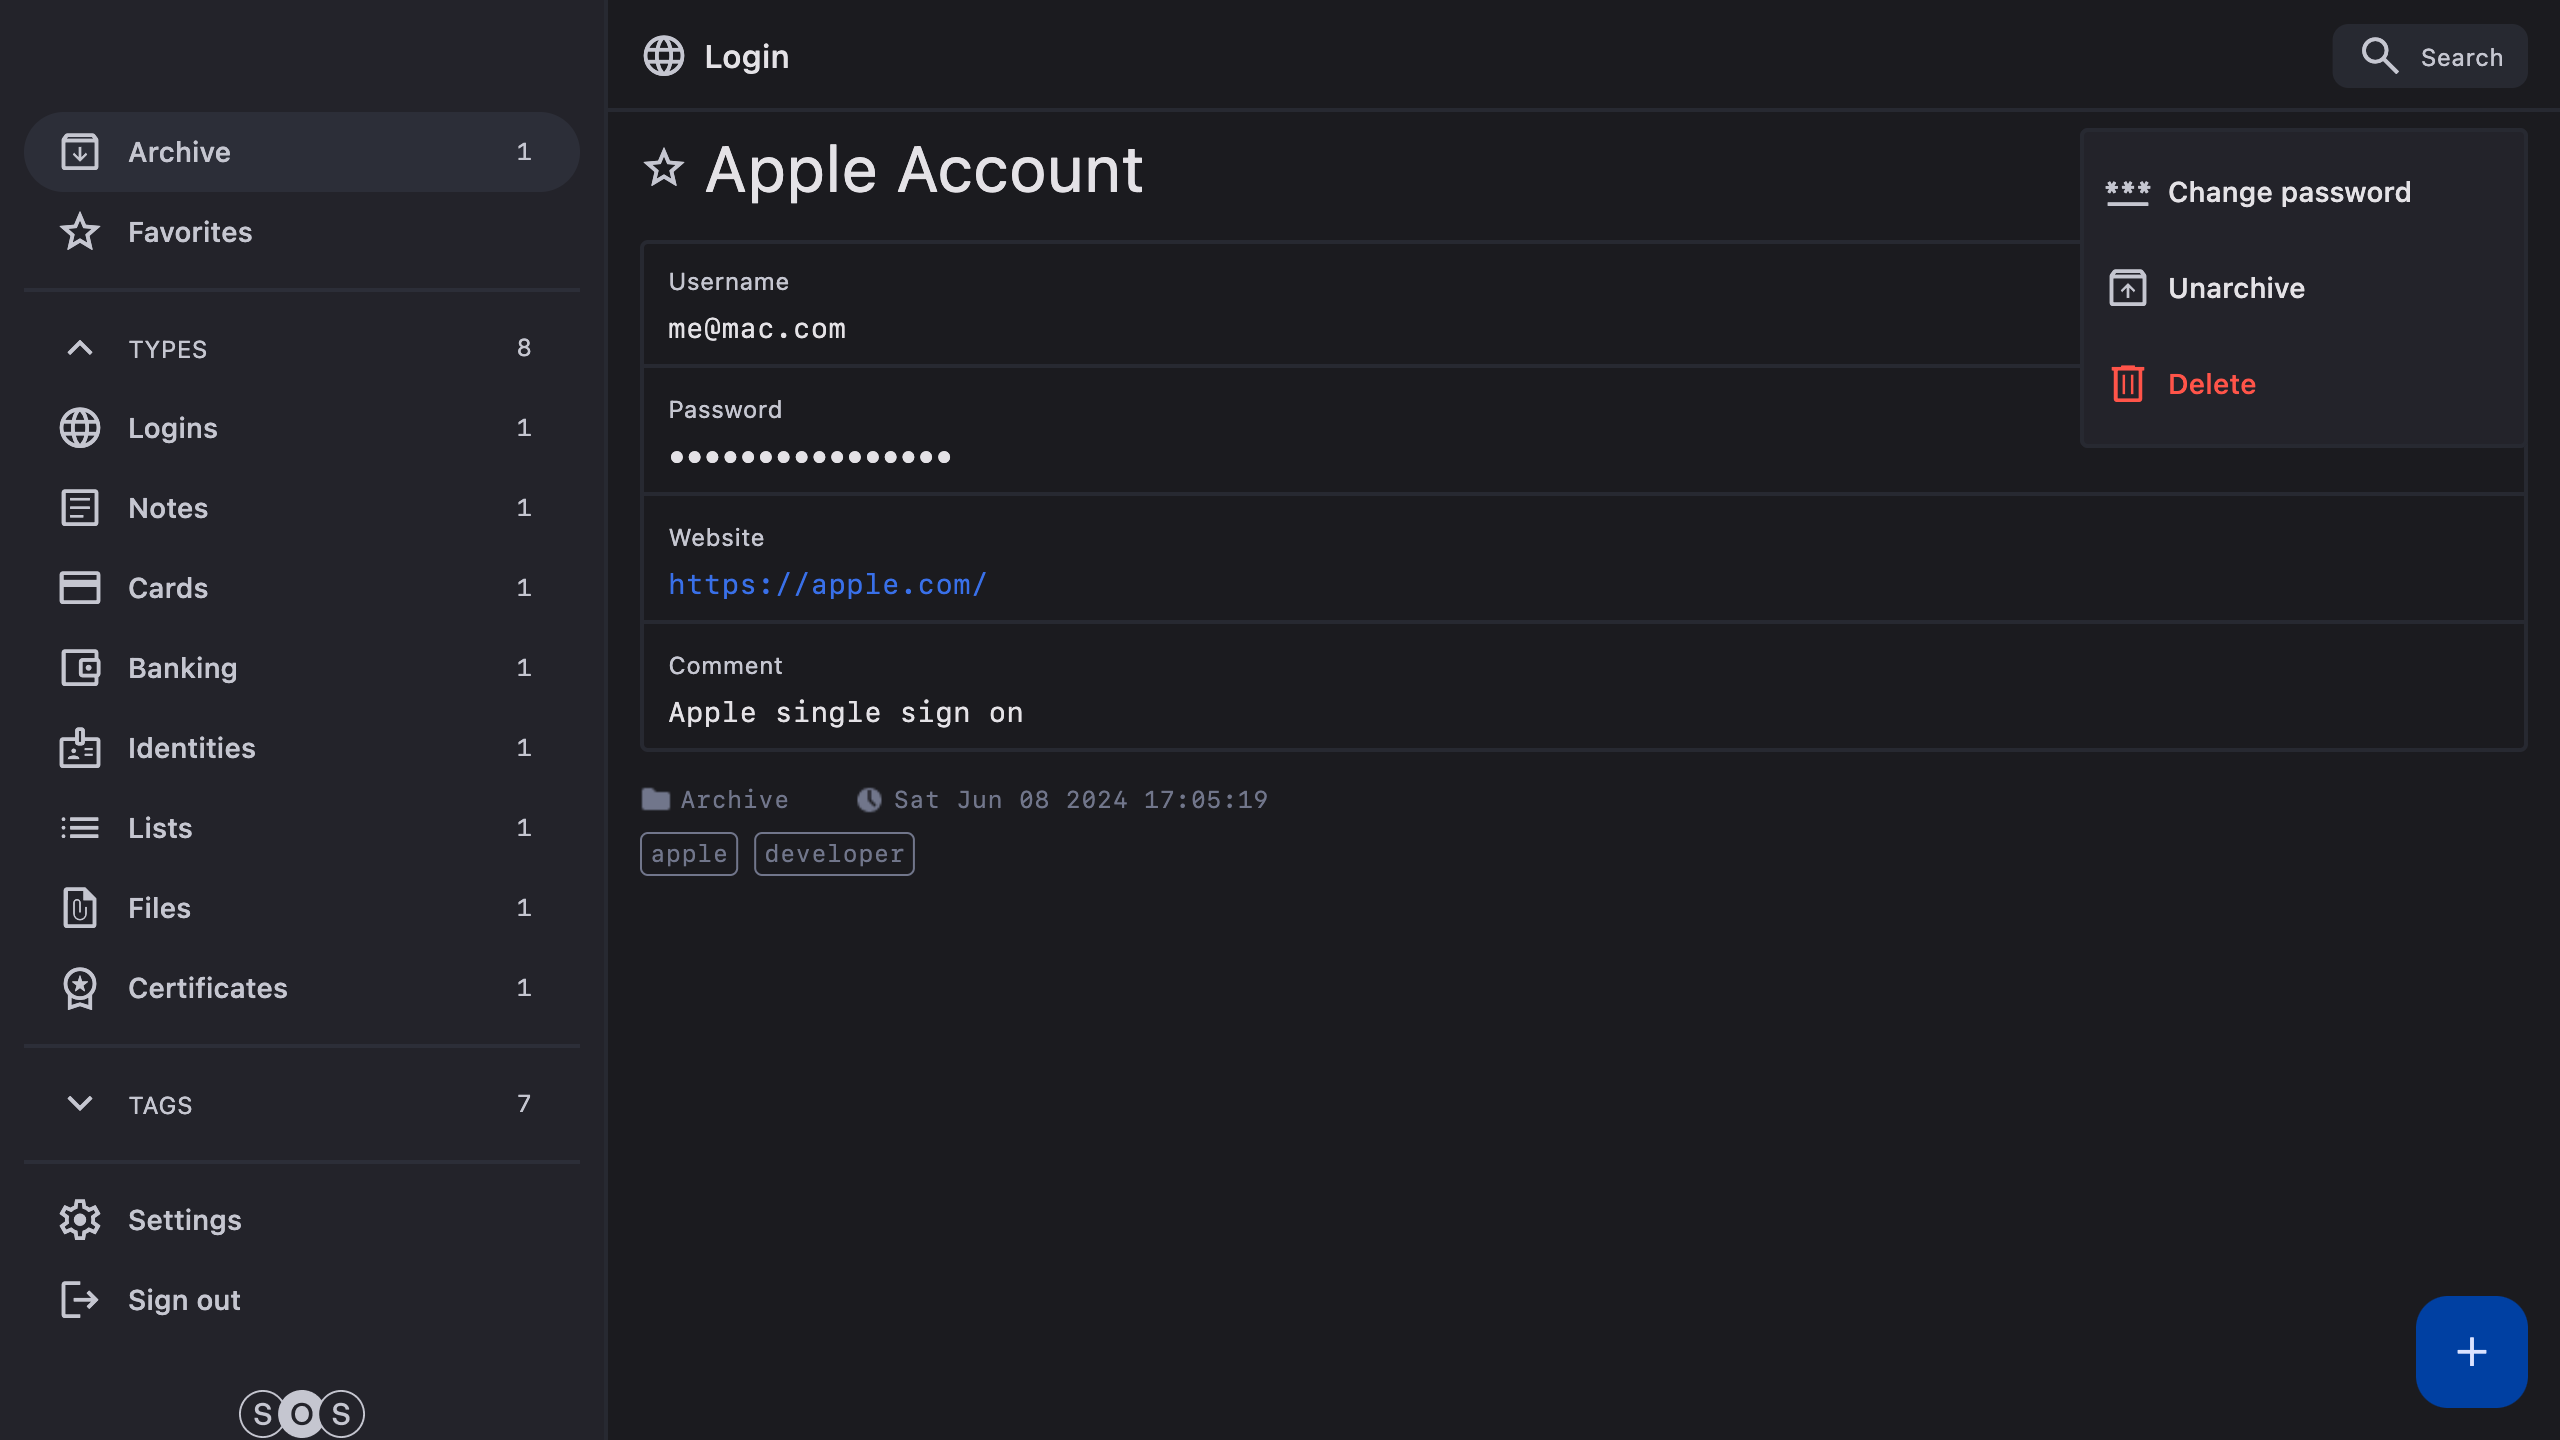This screenshot has height=1440, width=2560.
Task: Open the https://apple.com/ website link
Action: pos(827,584)
